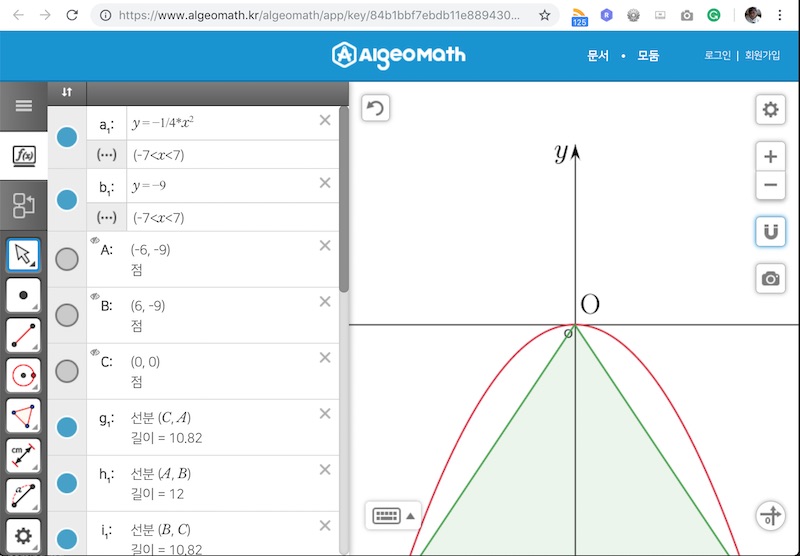
Task: Toggle visibility of segment g₁
Action: (x=67, y=428)
